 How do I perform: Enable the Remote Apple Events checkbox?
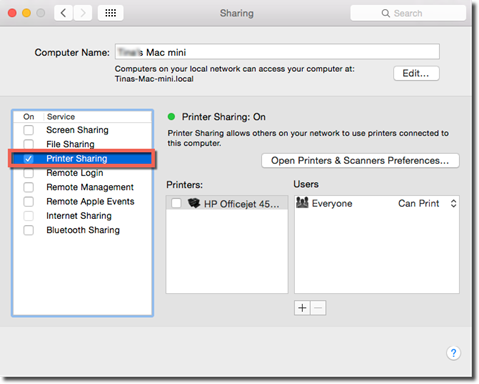29,201
